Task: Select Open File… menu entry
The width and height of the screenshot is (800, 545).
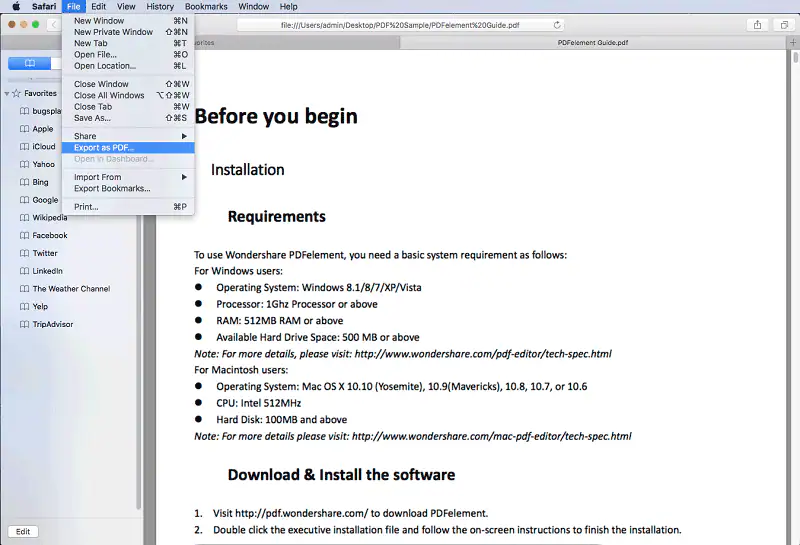Action: tap(128, 55)
